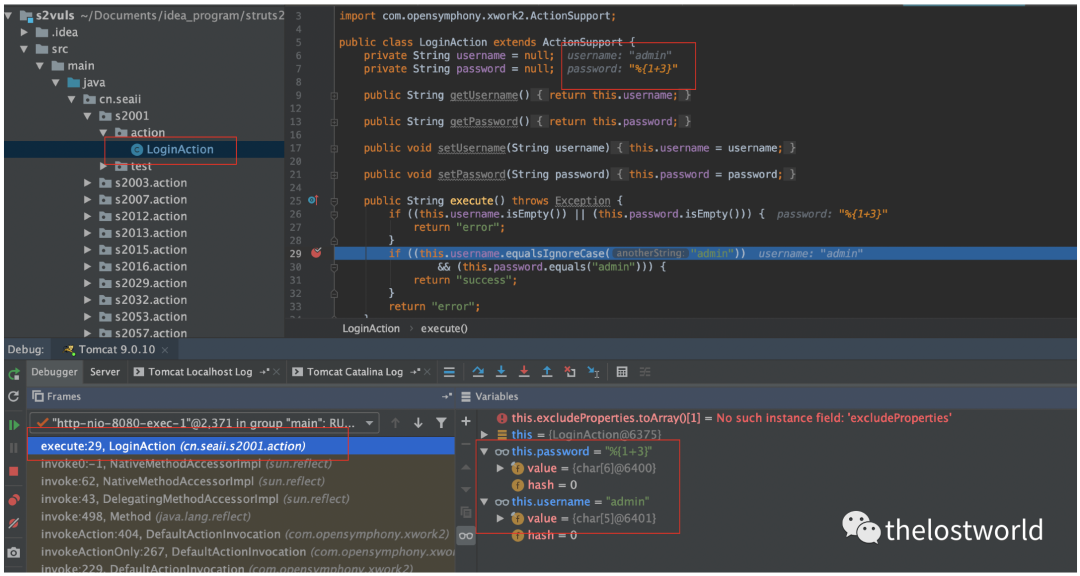Open the thread selector dropdown

pos(368,423)
